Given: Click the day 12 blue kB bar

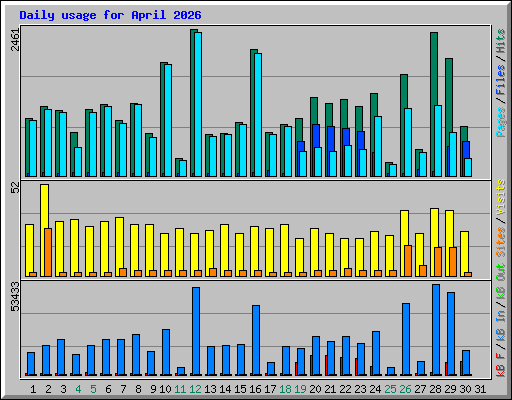Looking at the screenshot, I should coord(196,331).
